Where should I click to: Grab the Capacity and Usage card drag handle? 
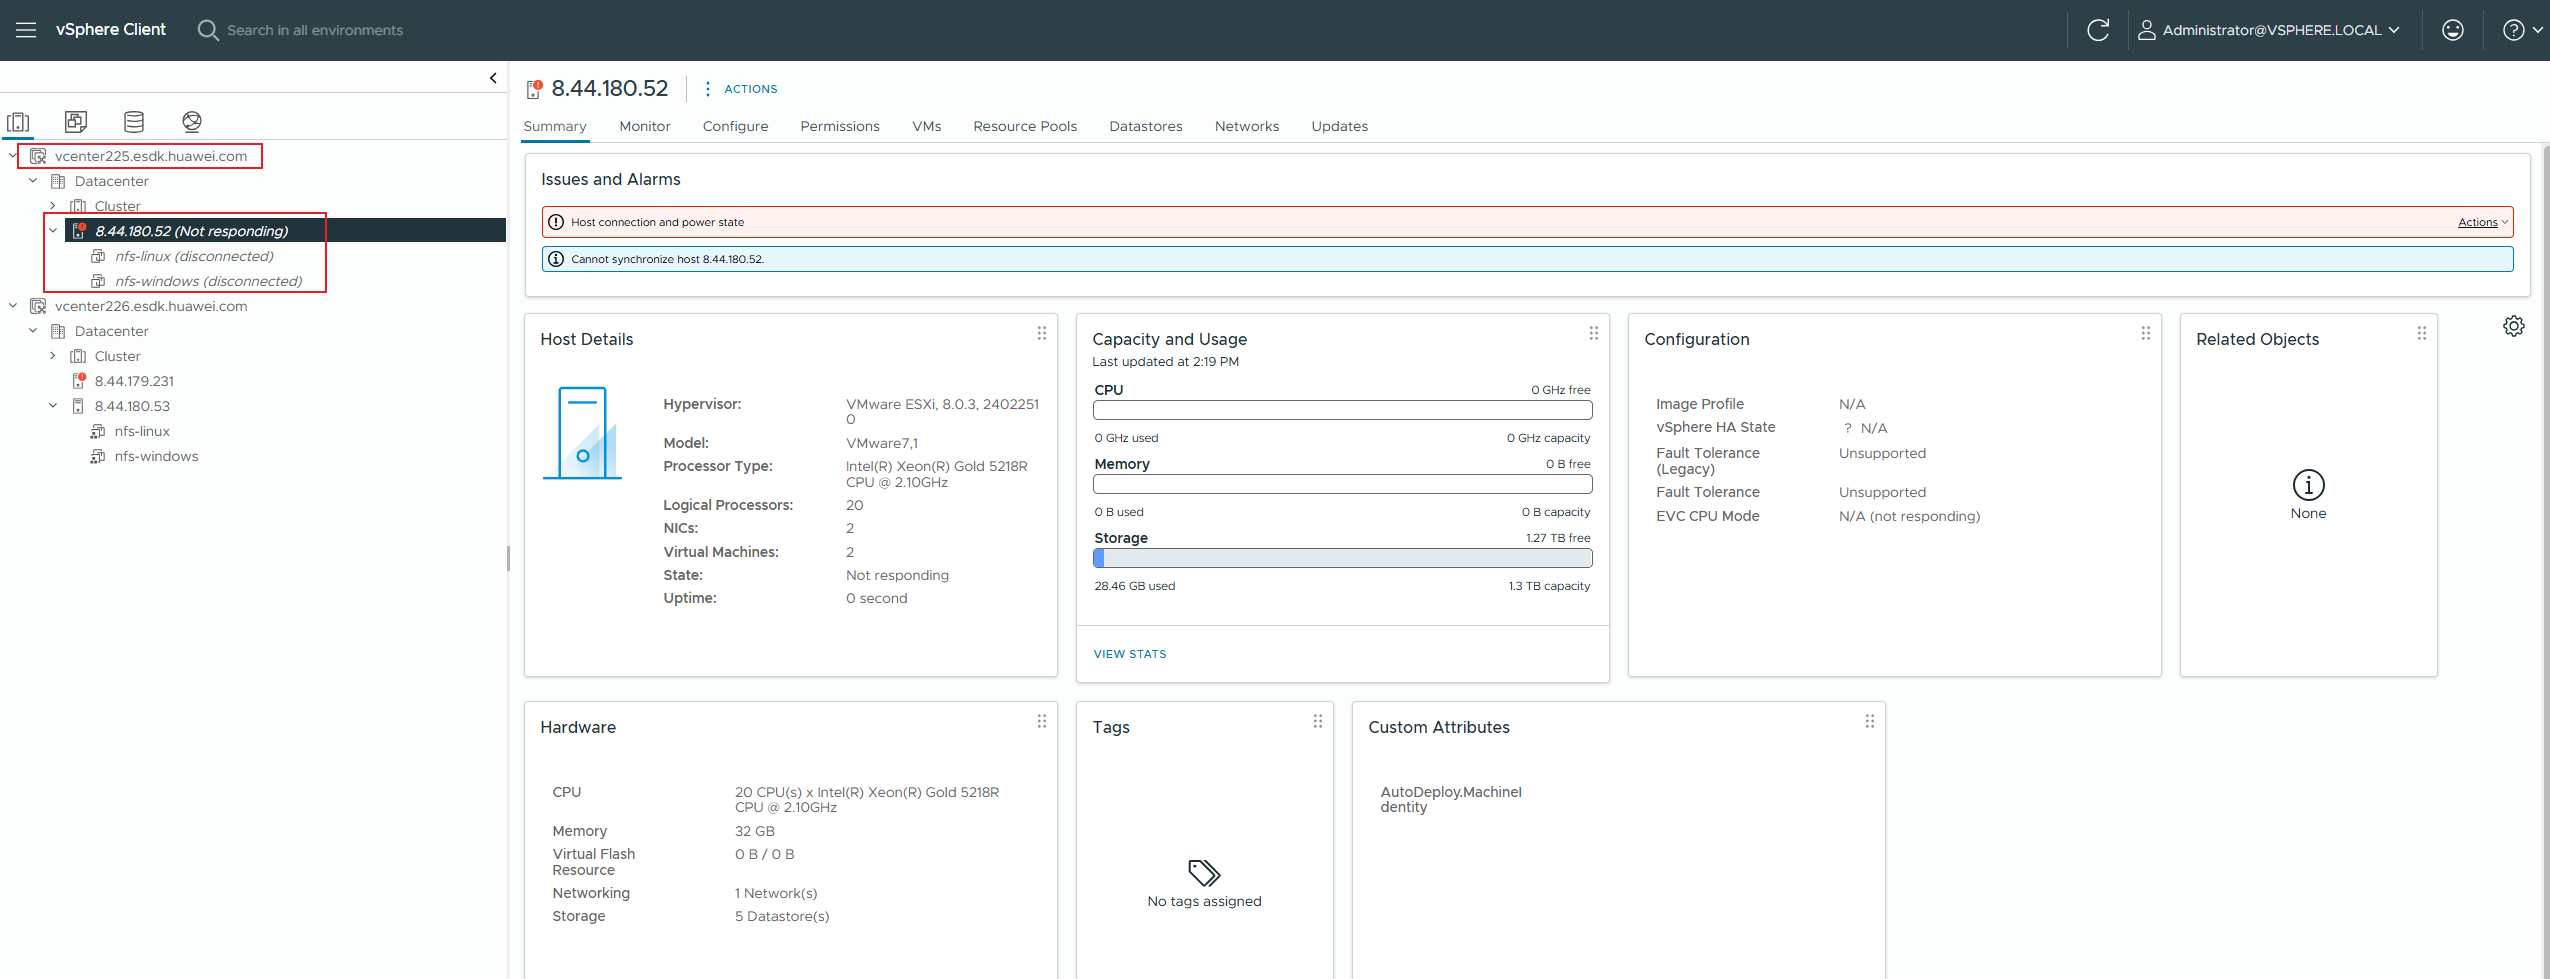coord(1593,333)
